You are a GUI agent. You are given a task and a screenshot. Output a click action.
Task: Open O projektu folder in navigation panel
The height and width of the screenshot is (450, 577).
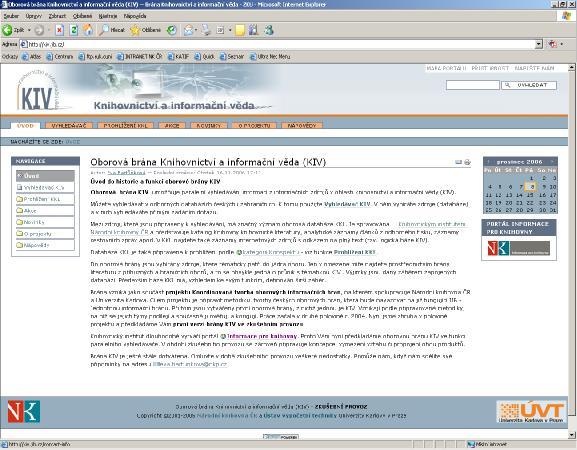(45, 234)
